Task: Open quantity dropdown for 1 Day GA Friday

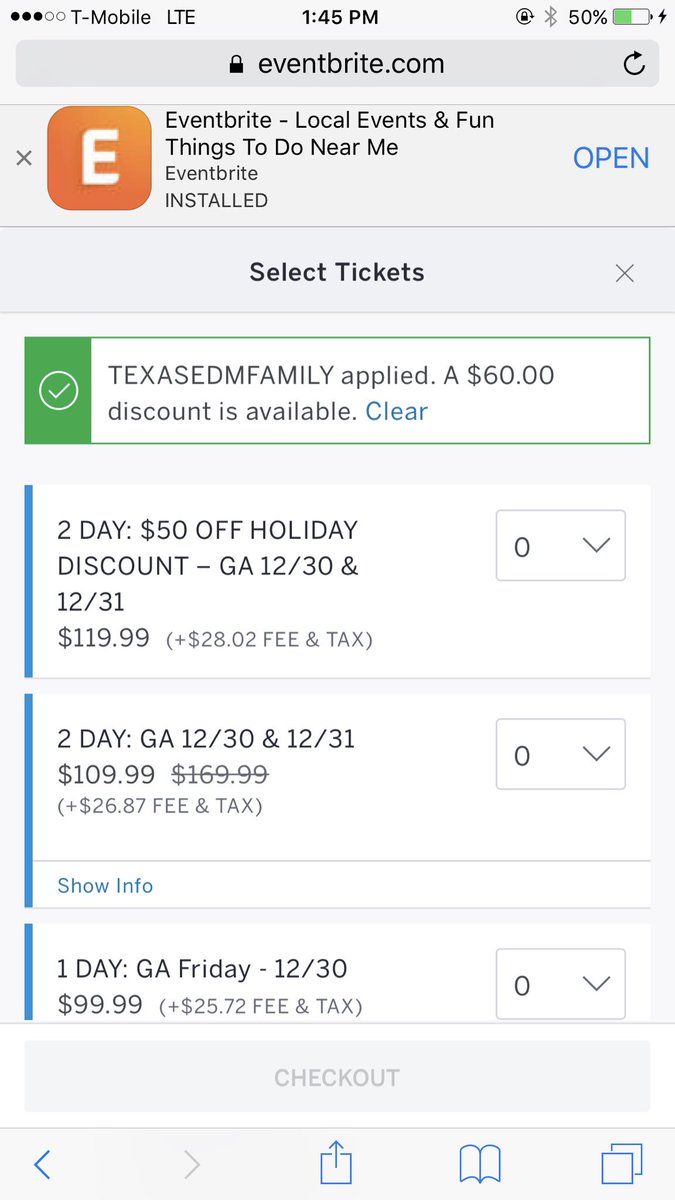Action: click(560, 984)
